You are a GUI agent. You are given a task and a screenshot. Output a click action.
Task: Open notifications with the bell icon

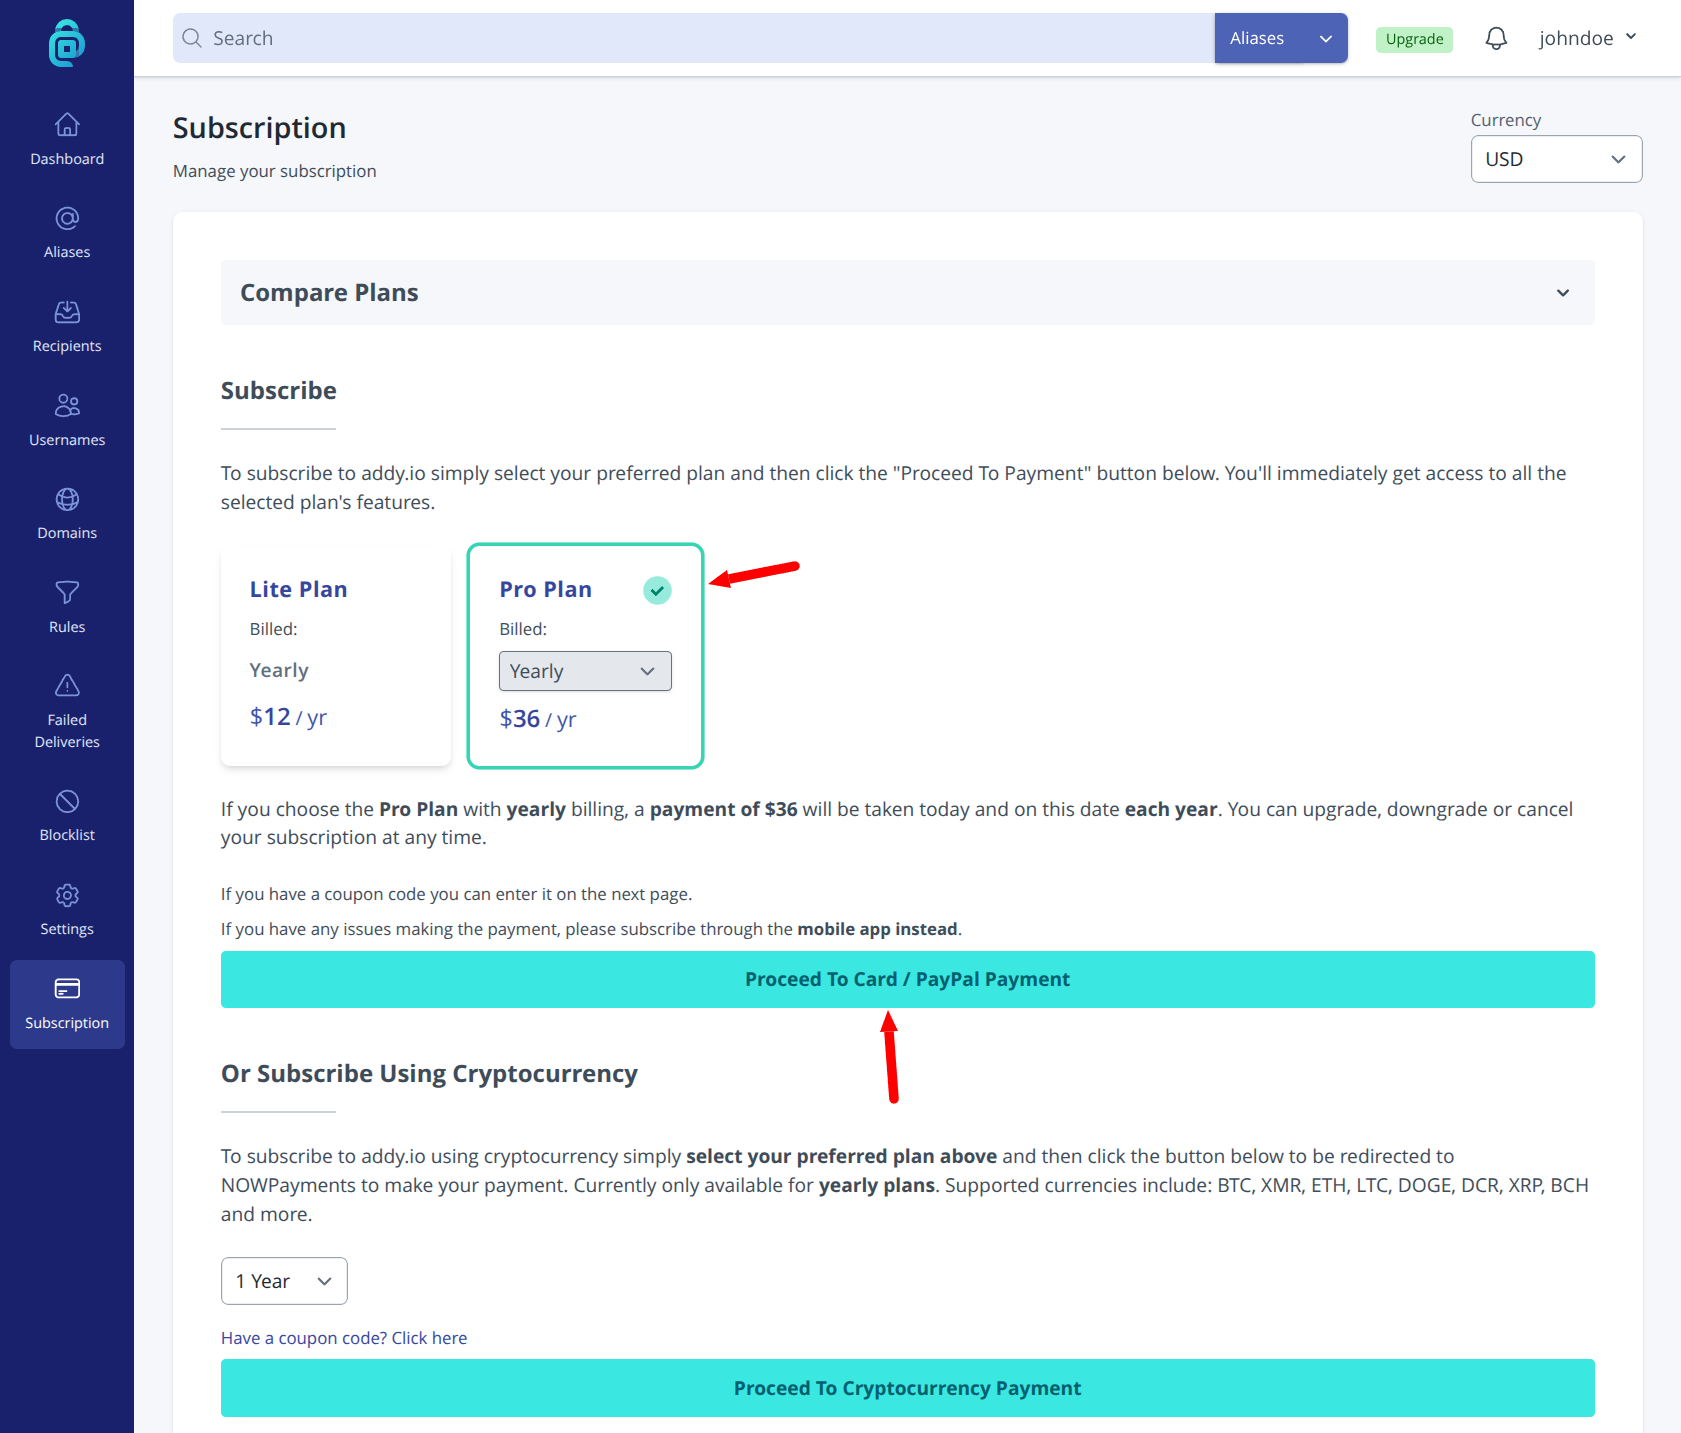click(1496, 38)
